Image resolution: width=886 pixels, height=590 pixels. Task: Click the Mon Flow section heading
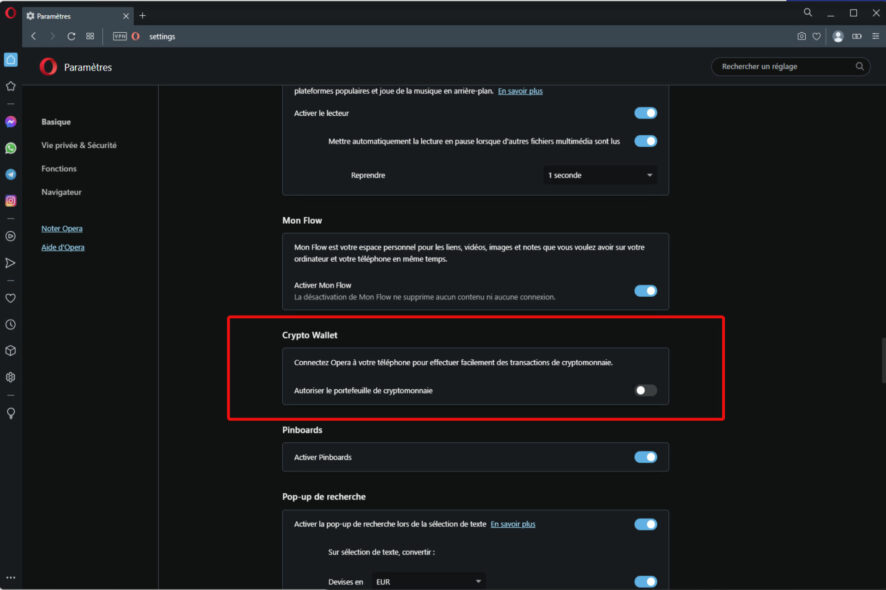click(302, 220)
